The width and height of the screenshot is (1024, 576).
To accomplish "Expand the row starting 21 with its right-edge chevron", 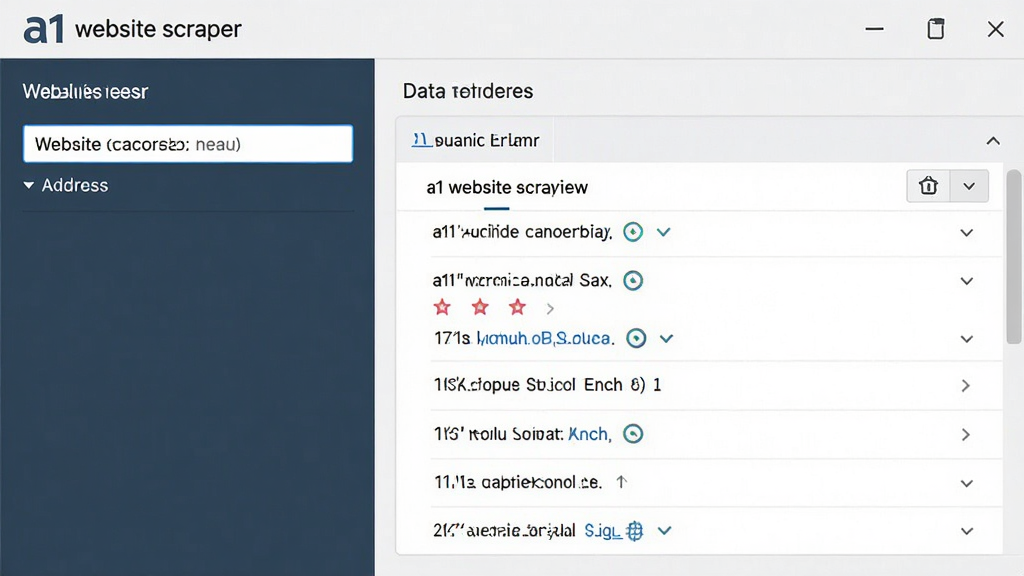I will [967, 532].
